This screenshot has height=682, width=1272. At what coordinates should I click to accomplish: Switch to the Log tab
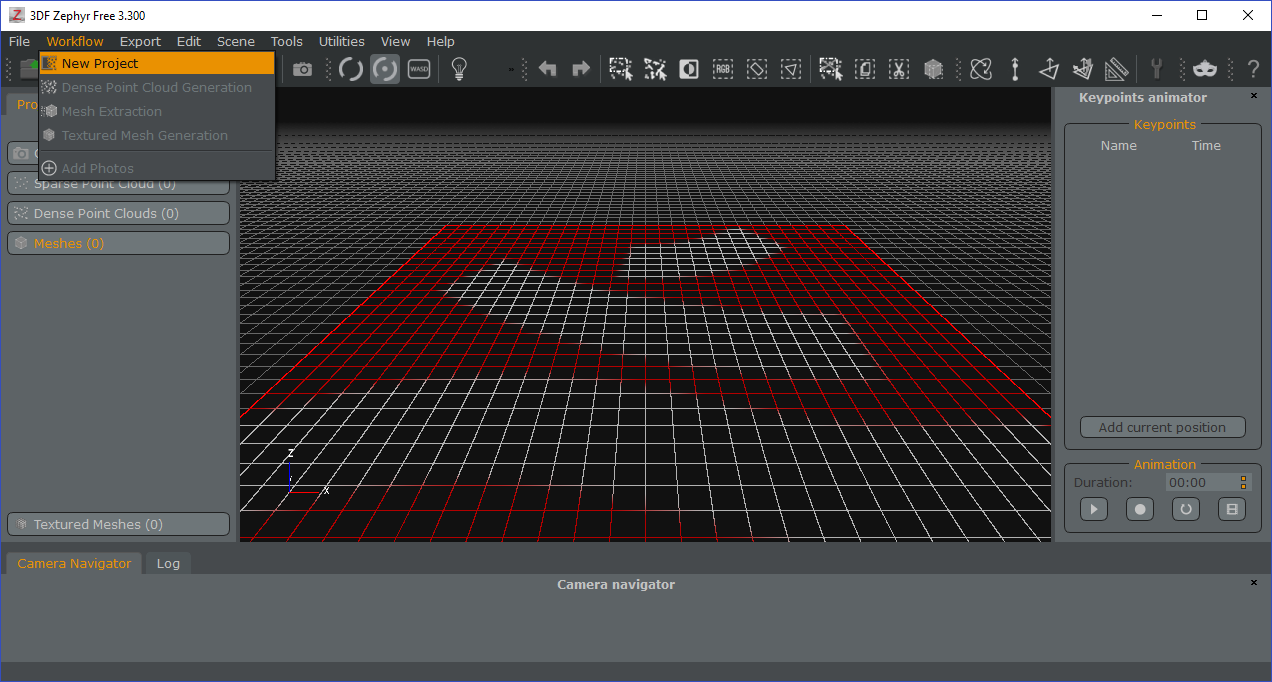tap(168, 563)
